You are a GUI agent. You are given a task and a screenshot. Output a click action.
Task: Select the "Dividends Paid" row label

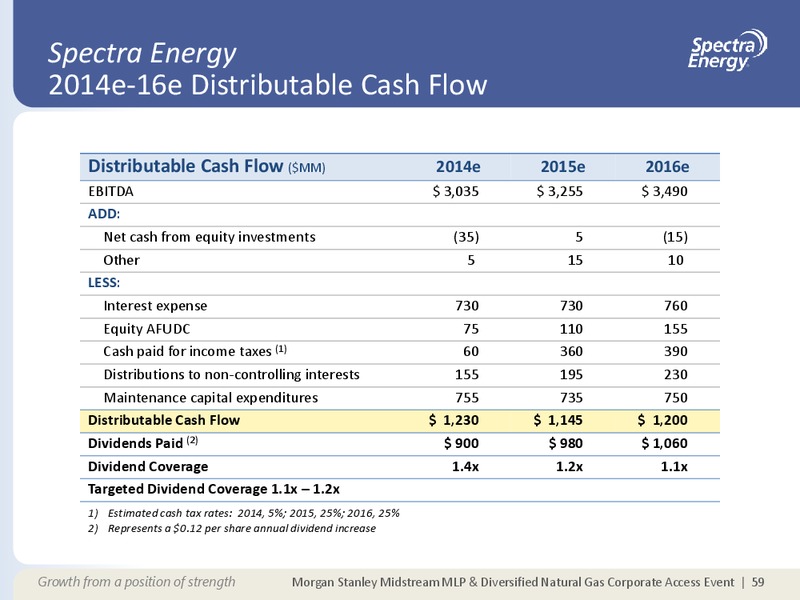click(x=143, y=443)
